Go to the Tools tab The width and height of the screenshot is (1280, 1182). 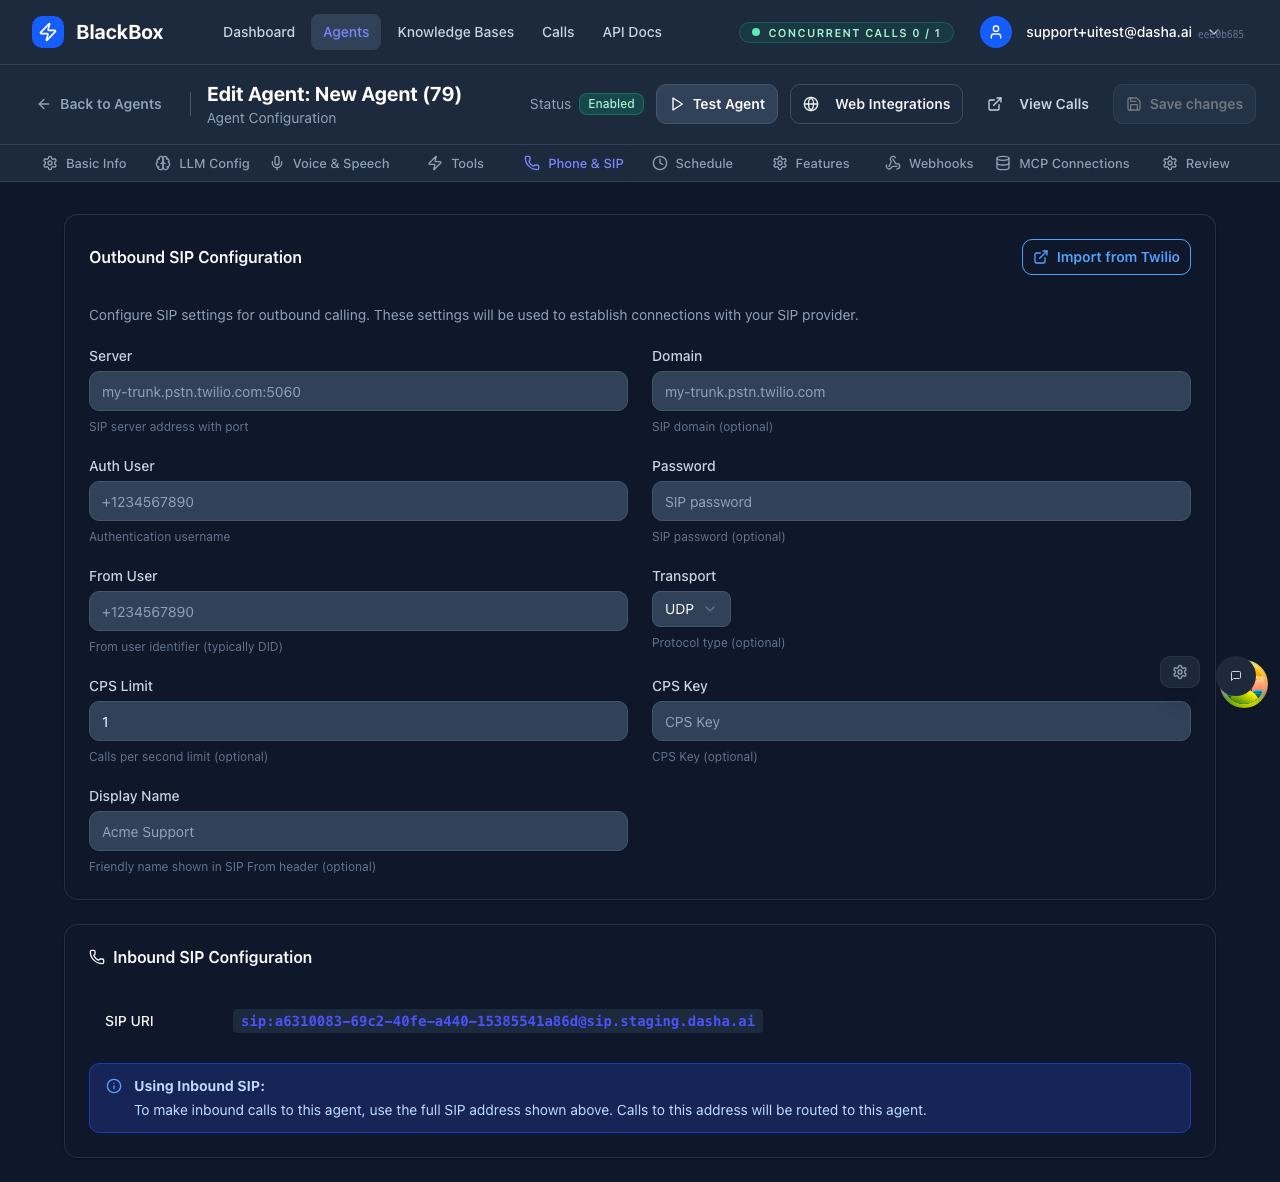tap(456, 163)
